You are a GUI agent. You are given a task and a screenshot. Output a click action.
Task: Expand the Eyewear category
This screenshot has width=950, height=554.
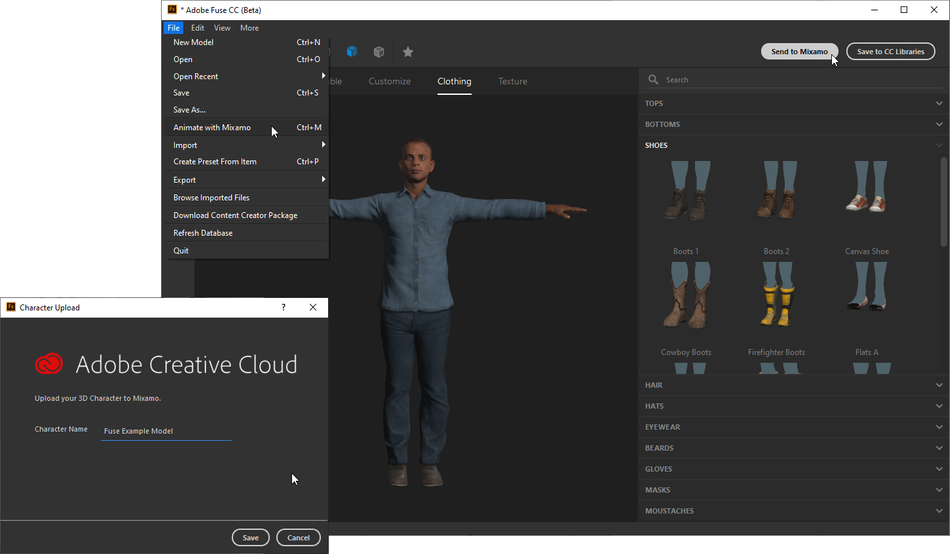pos(793,427)
